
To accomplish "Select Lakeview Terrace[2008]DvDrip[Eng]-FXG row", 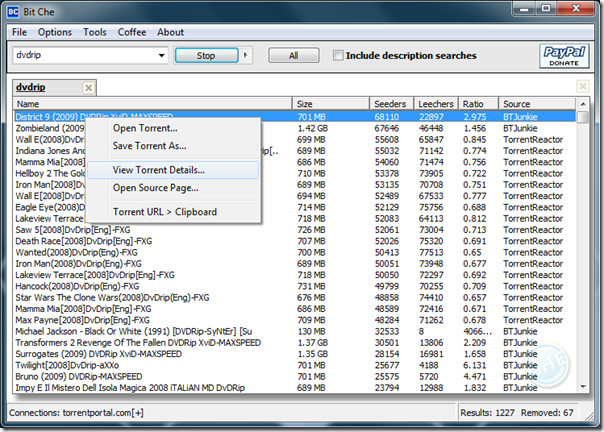I will click(x=295, y=275).
